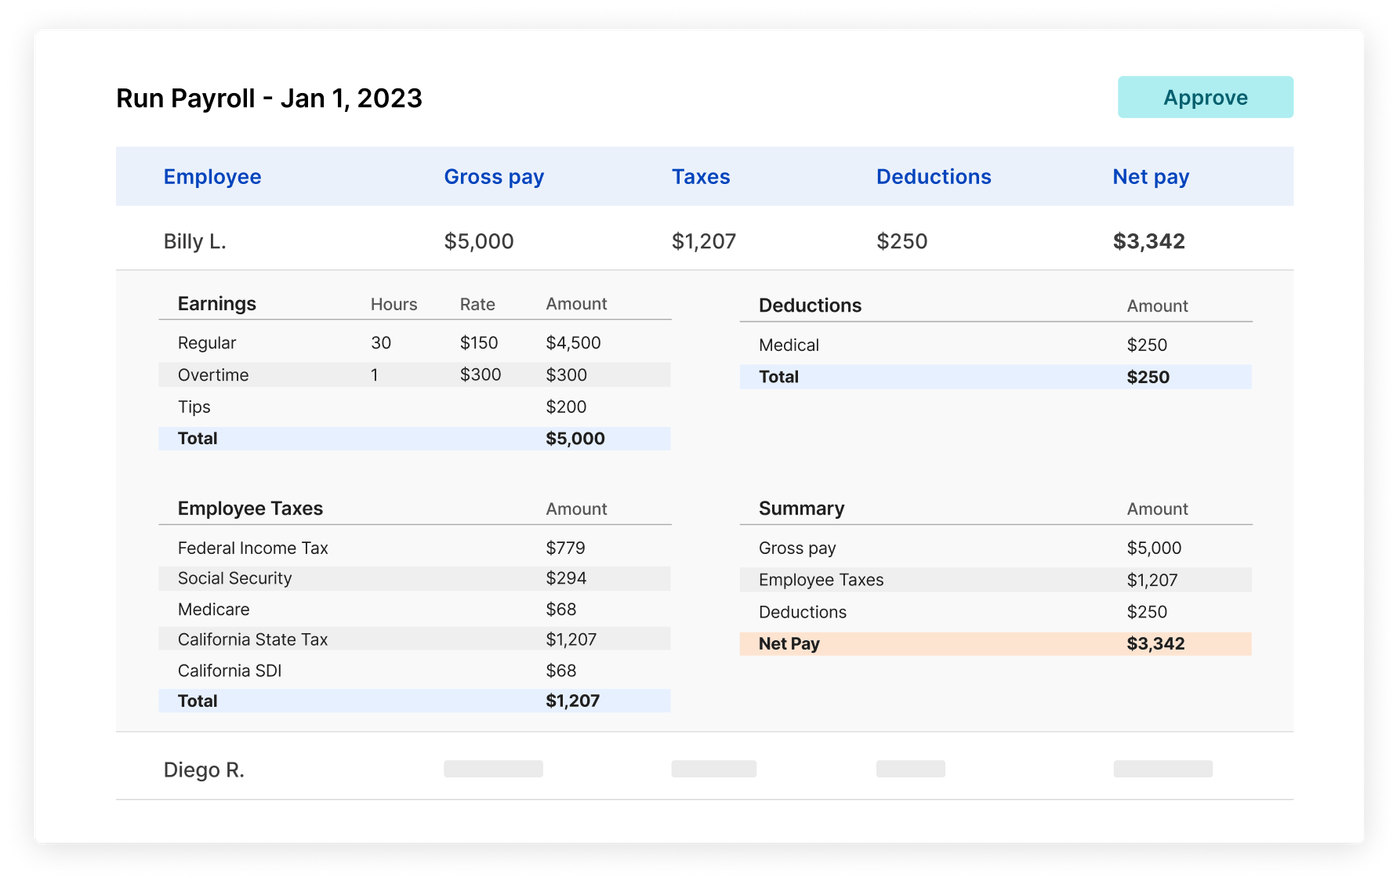Image resolution: width=1400 pixels, height=883 pixels.
Task: Open the Run Payroll - Jan 1, 2023 header
Action: [x=269, y=97]
